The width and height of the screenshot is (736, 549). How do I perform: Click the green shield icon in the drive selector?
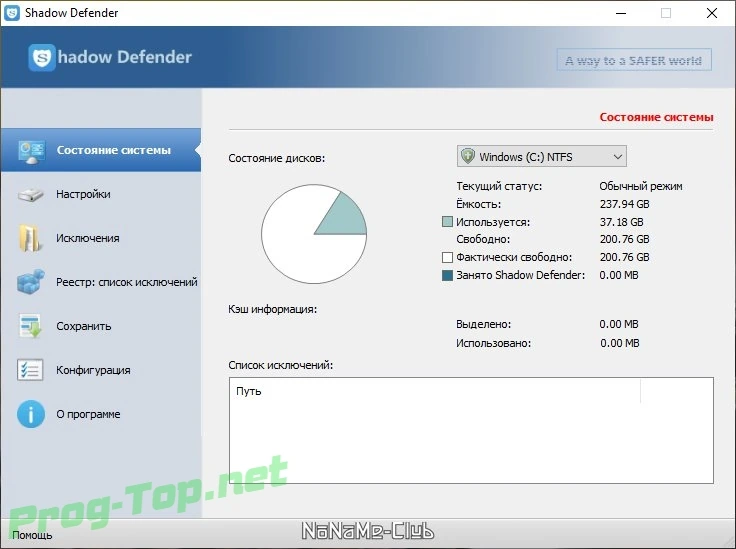[468, 156]
